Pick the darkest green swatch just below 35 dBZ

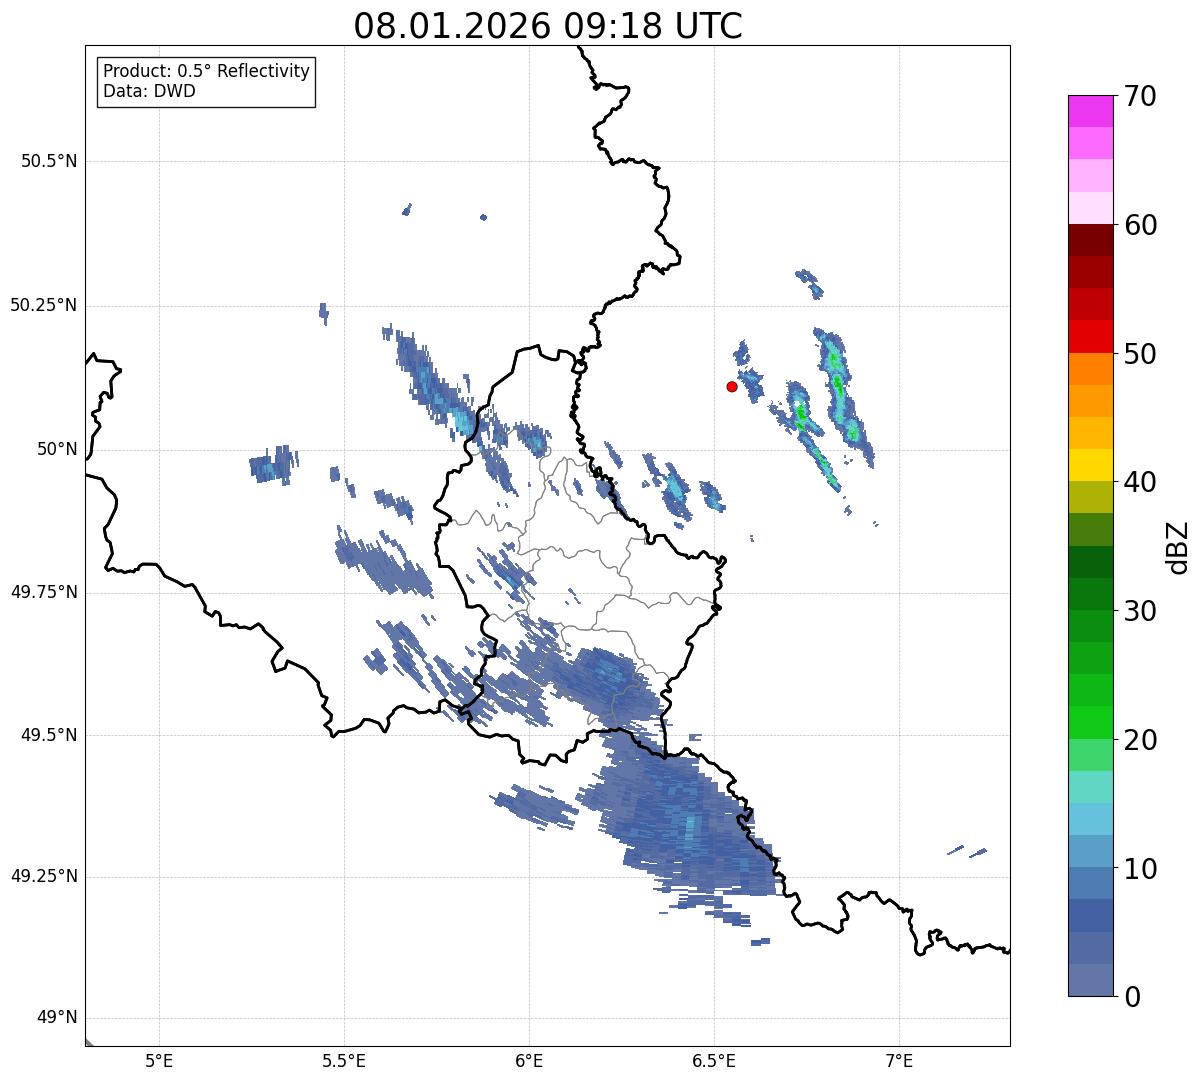1090,562
